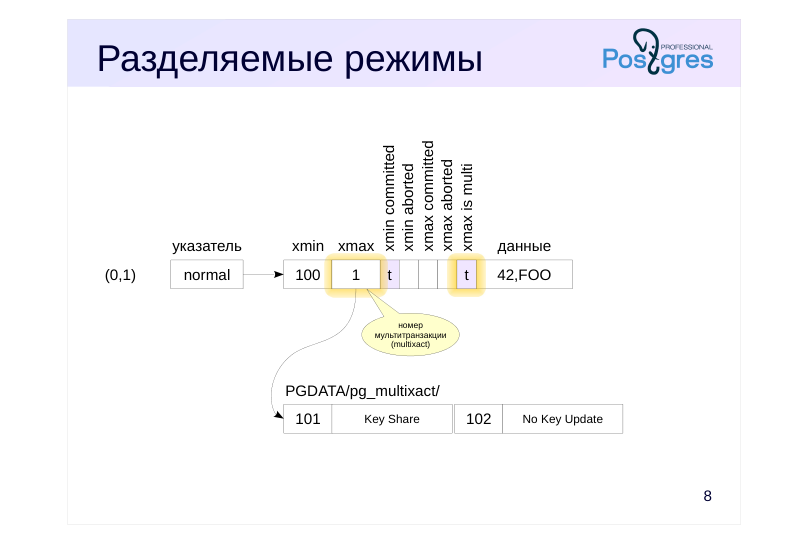
Task: Click the 'Key Share' lock mode cell
Action: coord(392,419)
